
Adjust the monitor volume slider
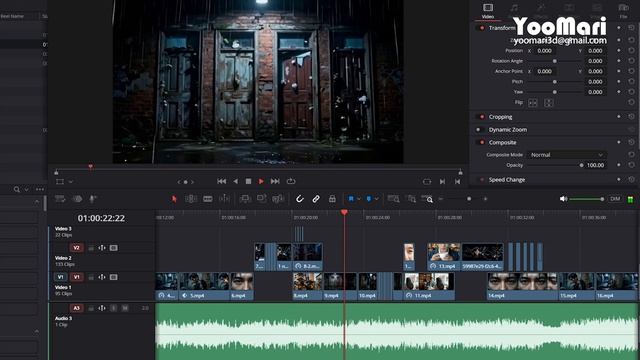(x=586, y=199)
